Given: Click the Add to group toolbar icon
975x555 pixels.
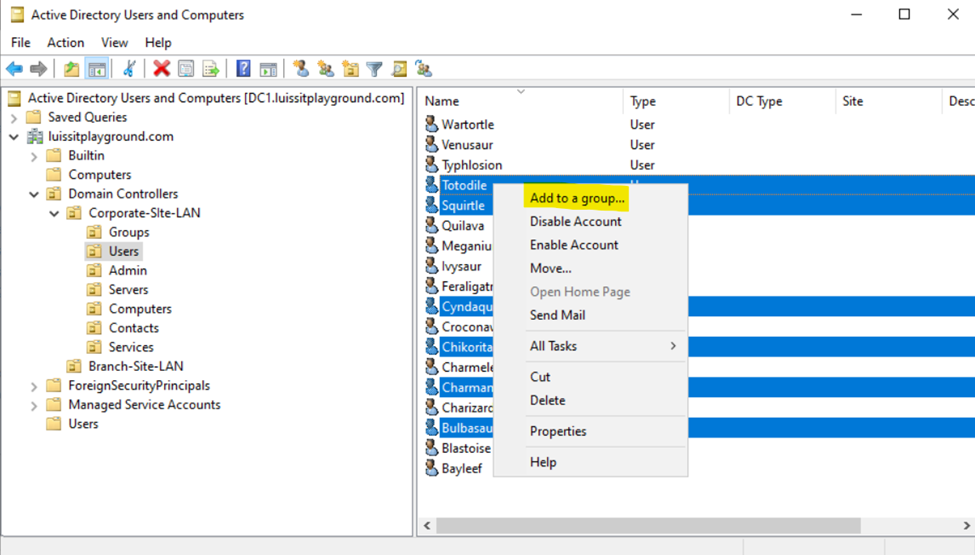Looking at the screenshot, I should pos(424,69).
